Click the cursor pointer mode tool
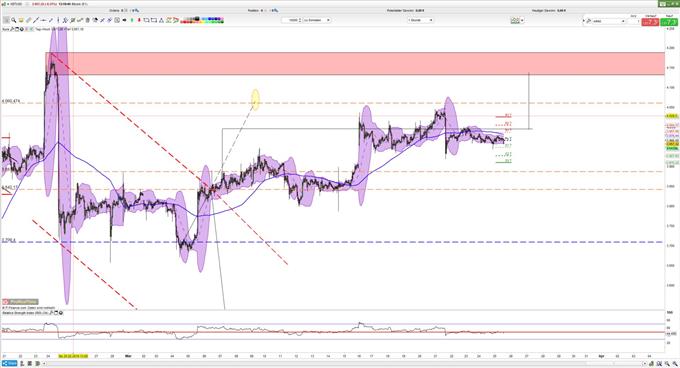The width and height of the screenshot is (680, 368). [x=6, y=20]
